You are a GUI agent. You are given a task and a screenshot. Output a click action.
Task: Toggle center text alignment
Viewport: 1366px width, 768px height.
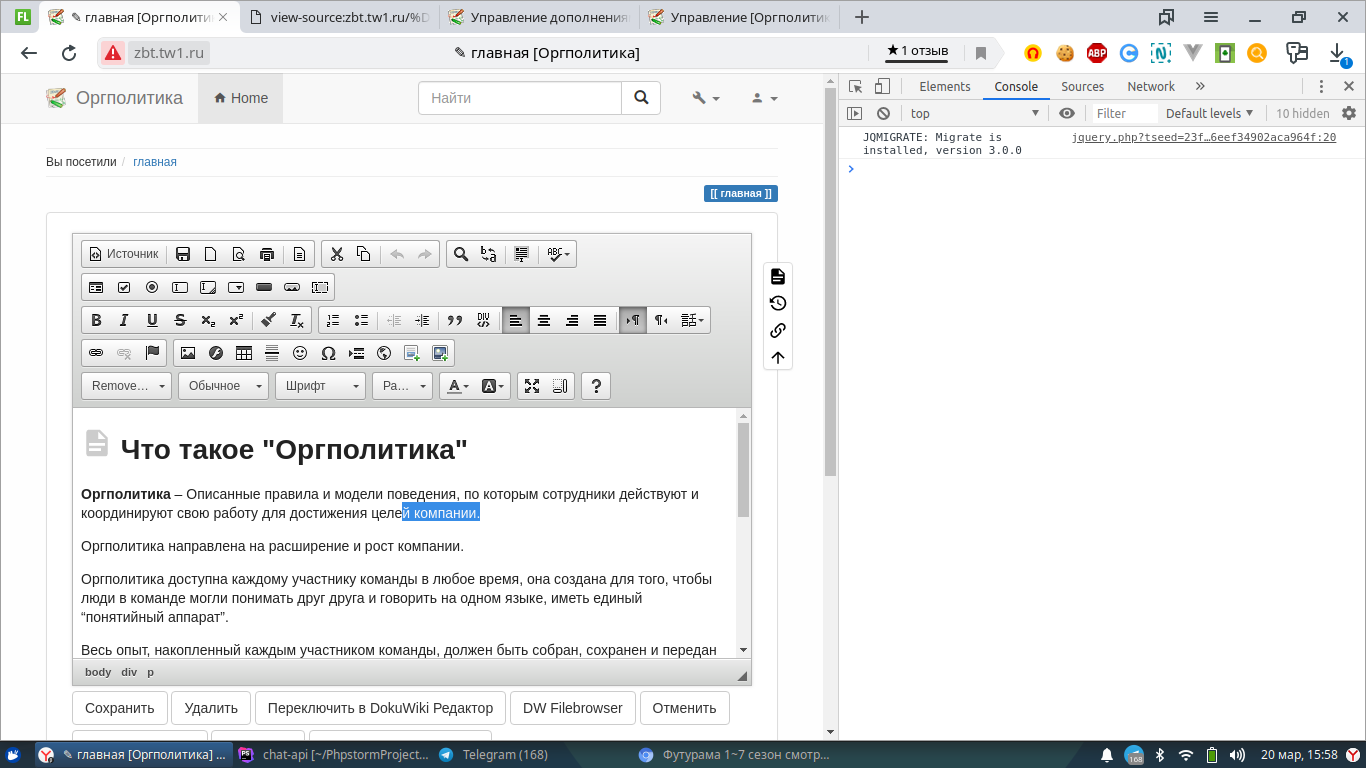click(x=544, y=320)
